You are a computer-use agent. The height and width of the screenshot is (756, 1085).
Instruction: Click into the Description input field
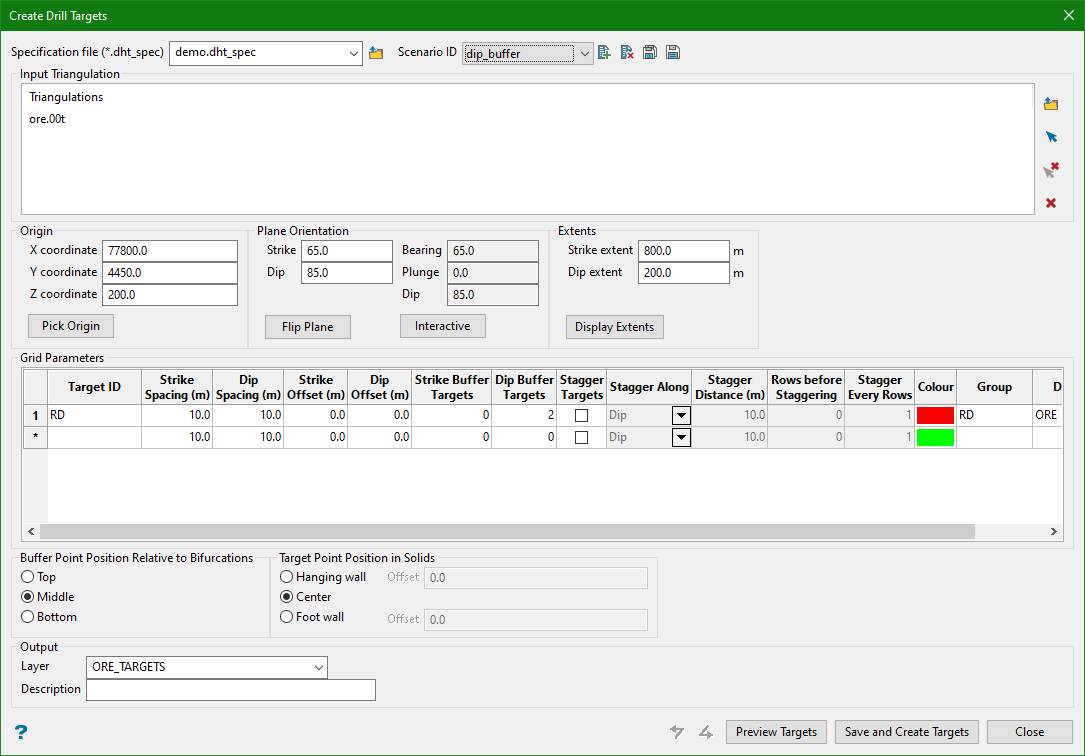pos(231,690)
